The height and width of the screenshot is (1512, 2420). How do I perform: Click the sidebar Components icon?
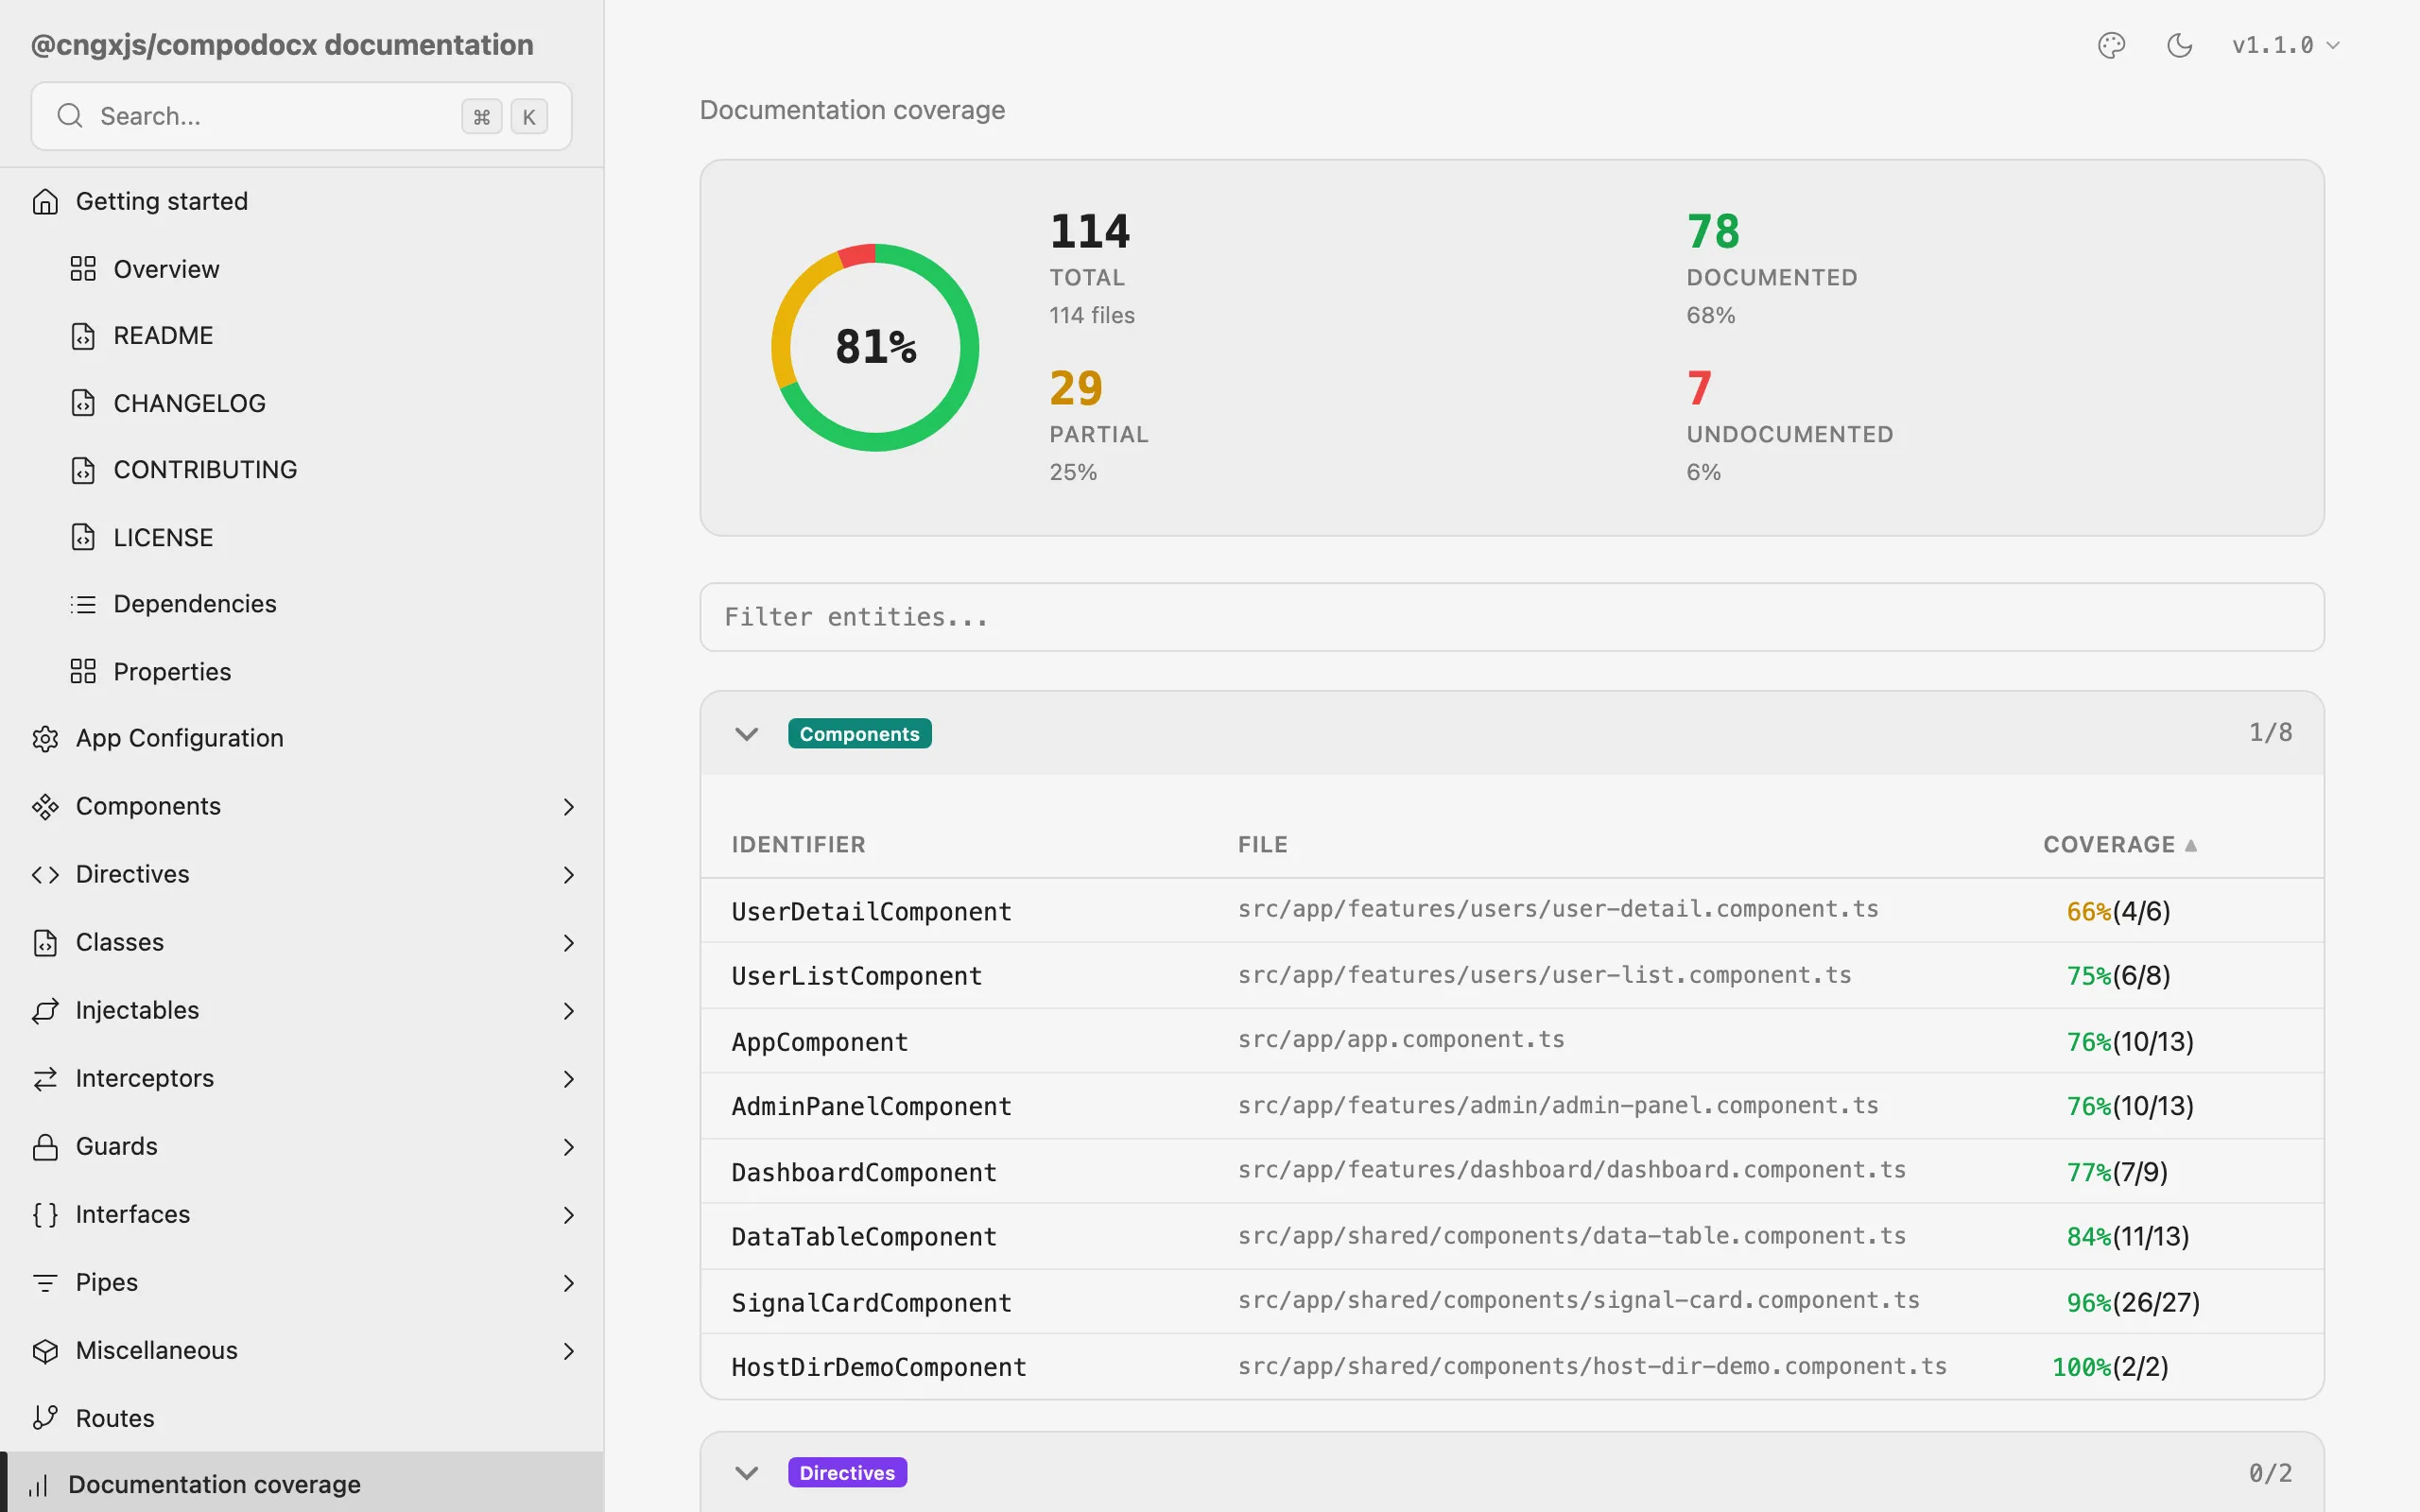coord(45,807)
